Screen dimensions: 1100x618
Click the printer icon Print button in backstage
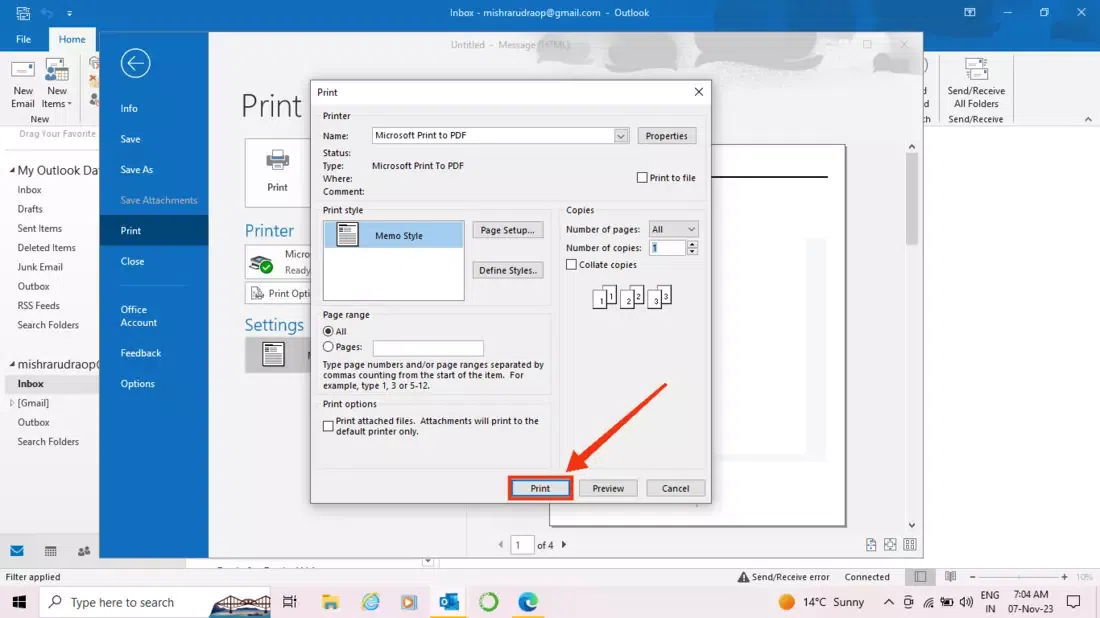pyautogui.click(x=277, y=172)
